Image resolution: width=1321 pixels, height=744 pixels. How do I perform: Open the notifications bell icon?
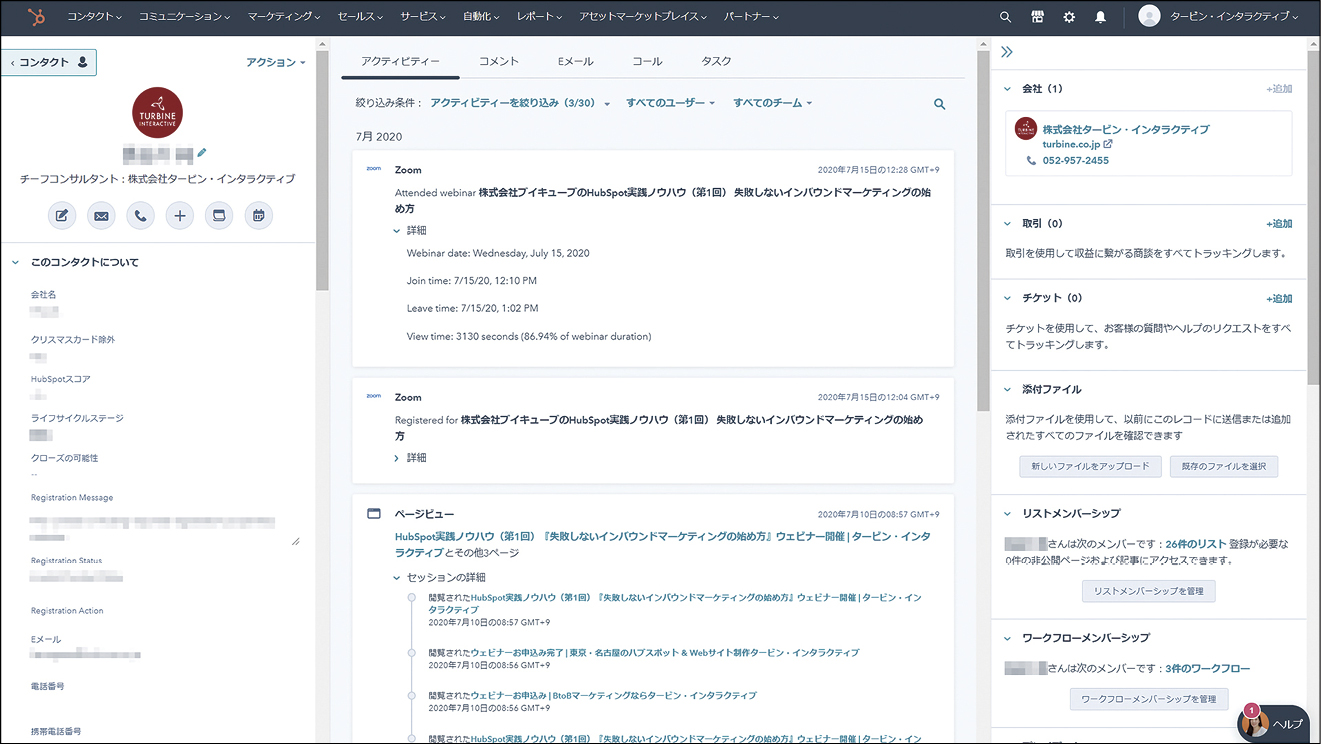(x=1100, y=17)
